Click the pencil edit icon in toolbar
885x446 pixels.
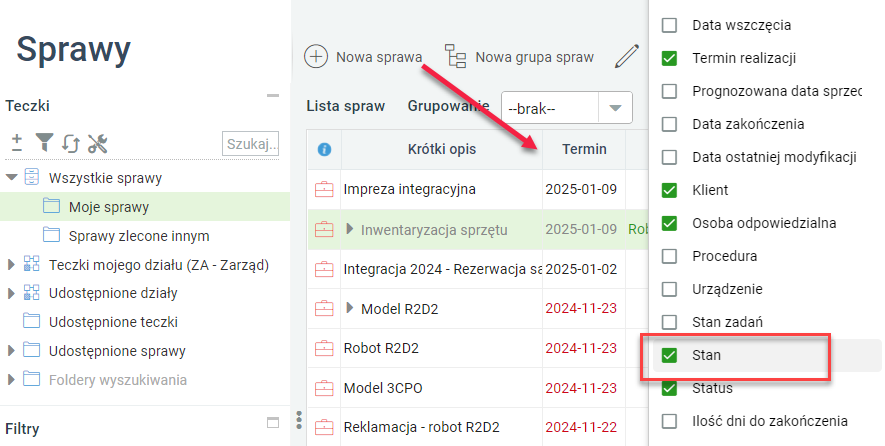coord(626,56)
